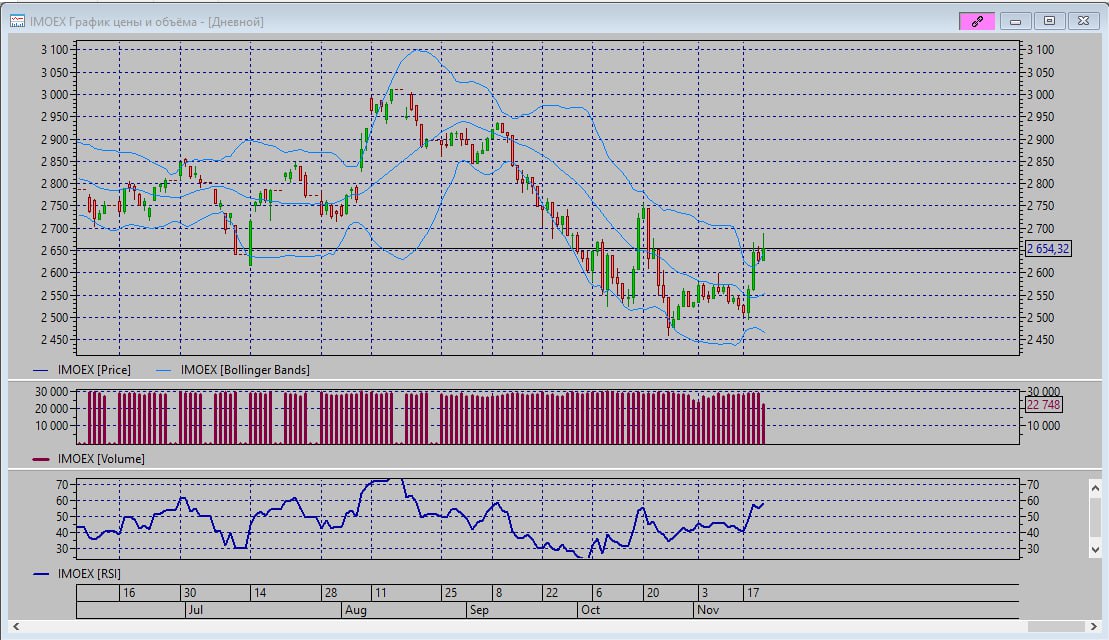Click the pink chain link icon
This screenshot has height=640, width=1109.
click(977, 21)
